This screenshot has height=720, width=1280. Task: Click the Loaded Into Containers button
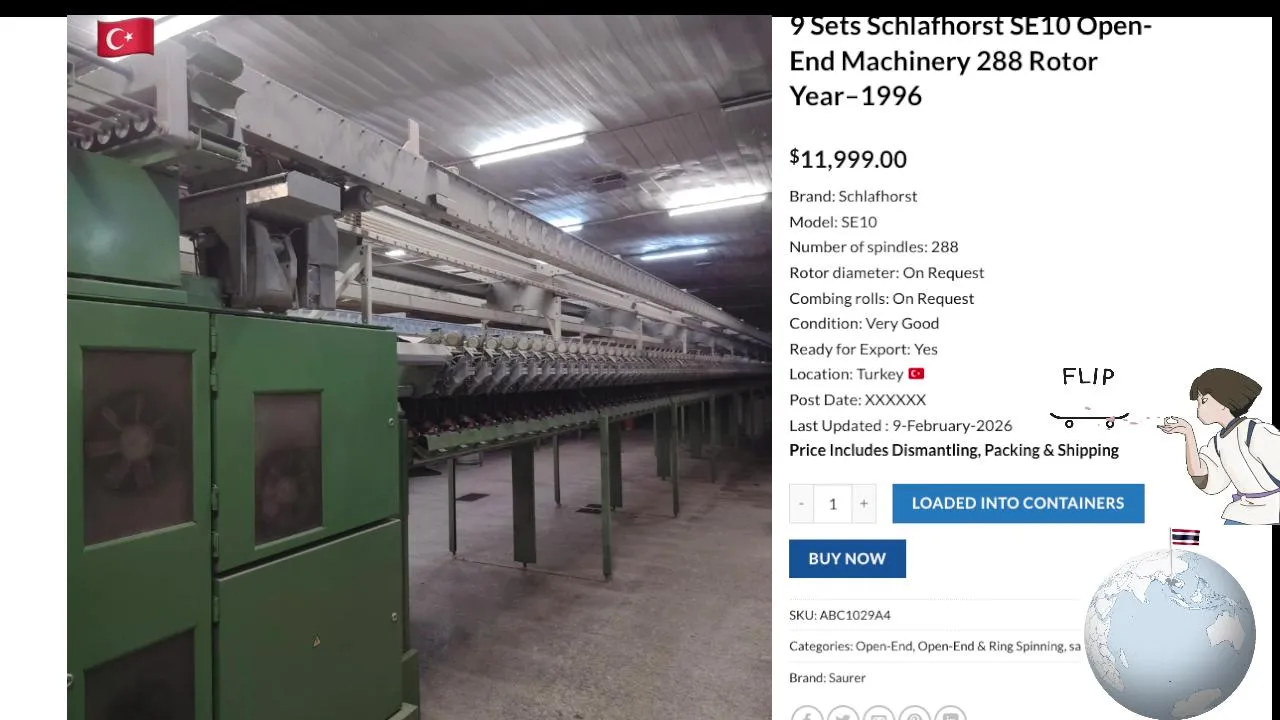point(1018,503)
